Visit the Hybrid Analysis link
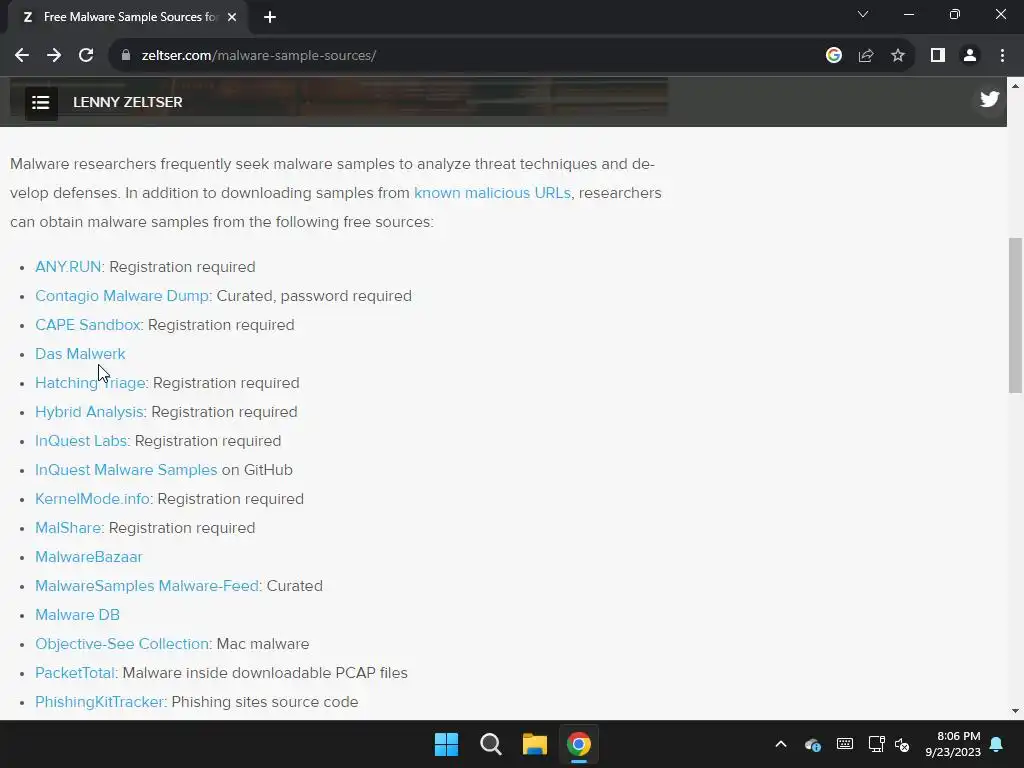The height and width of the screenshot is (768, 1024). click(89, 412)
